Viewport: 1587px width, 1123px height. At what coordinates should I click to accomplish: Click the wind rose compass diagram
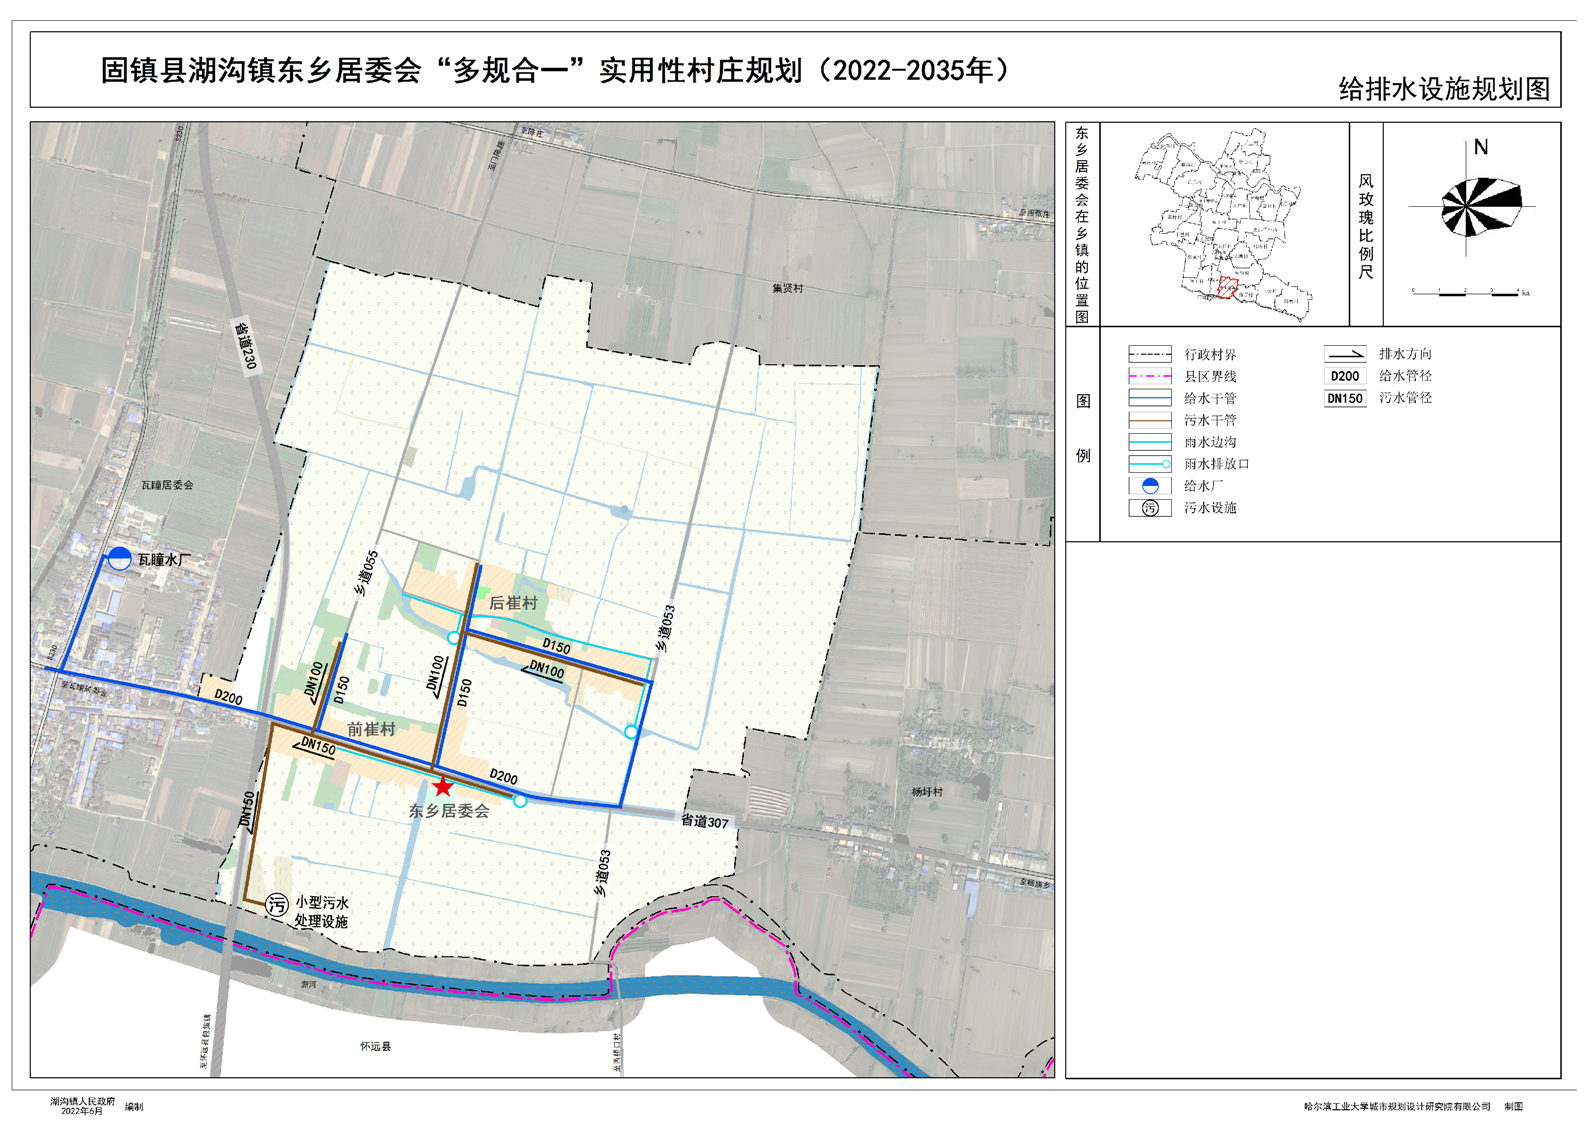(x=1479, y=207)
